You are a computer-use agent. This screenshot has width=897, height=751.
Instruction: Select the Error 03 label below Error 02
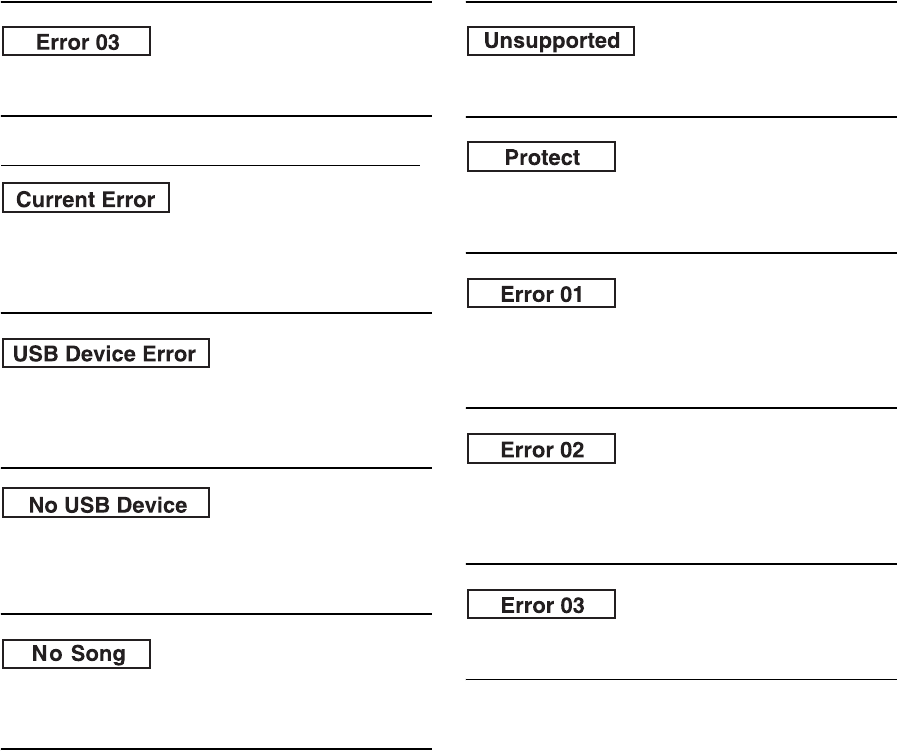pyautogui.click(x=542, y=605)
